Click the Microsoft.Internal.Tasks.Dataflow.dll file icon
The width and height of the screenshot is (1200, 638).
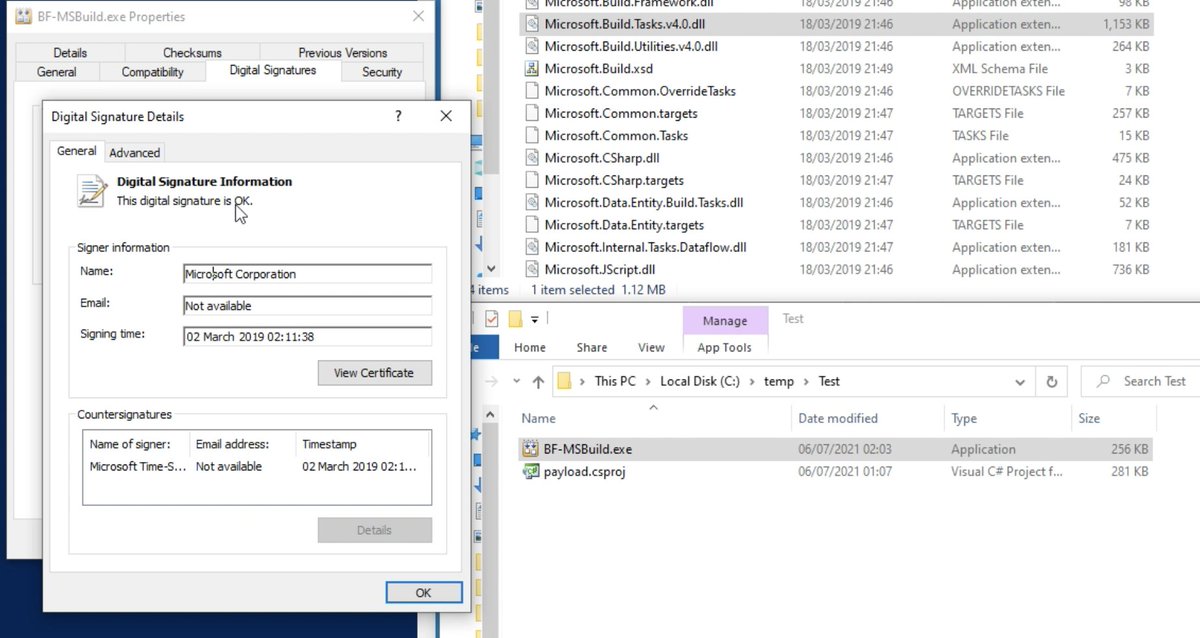(532, 247)
